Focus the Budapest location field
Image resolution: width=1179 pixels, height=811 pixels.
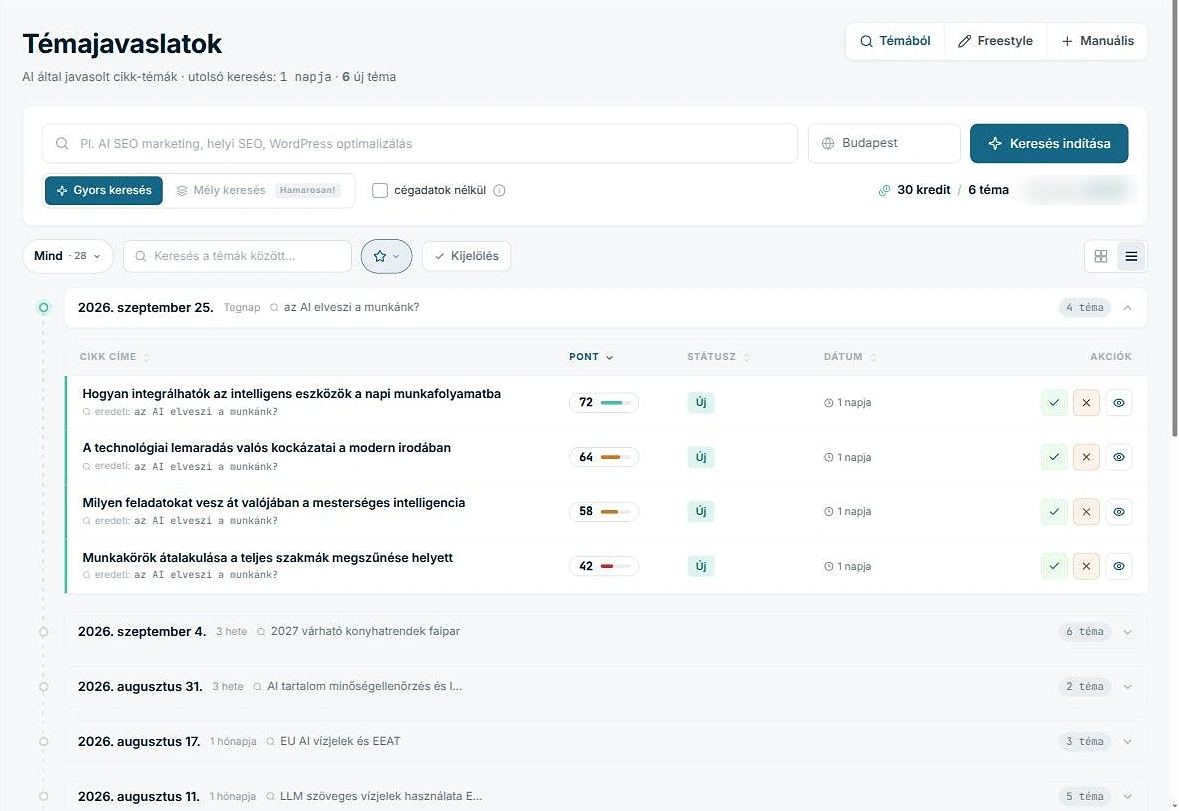coord(884,144)
